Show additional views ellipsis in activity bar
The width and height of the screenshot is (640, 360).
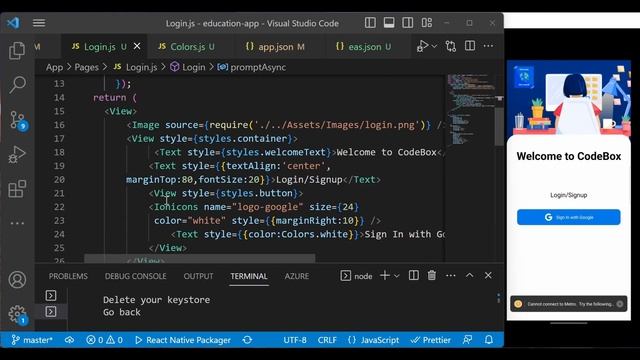click(x=17, y=223)
